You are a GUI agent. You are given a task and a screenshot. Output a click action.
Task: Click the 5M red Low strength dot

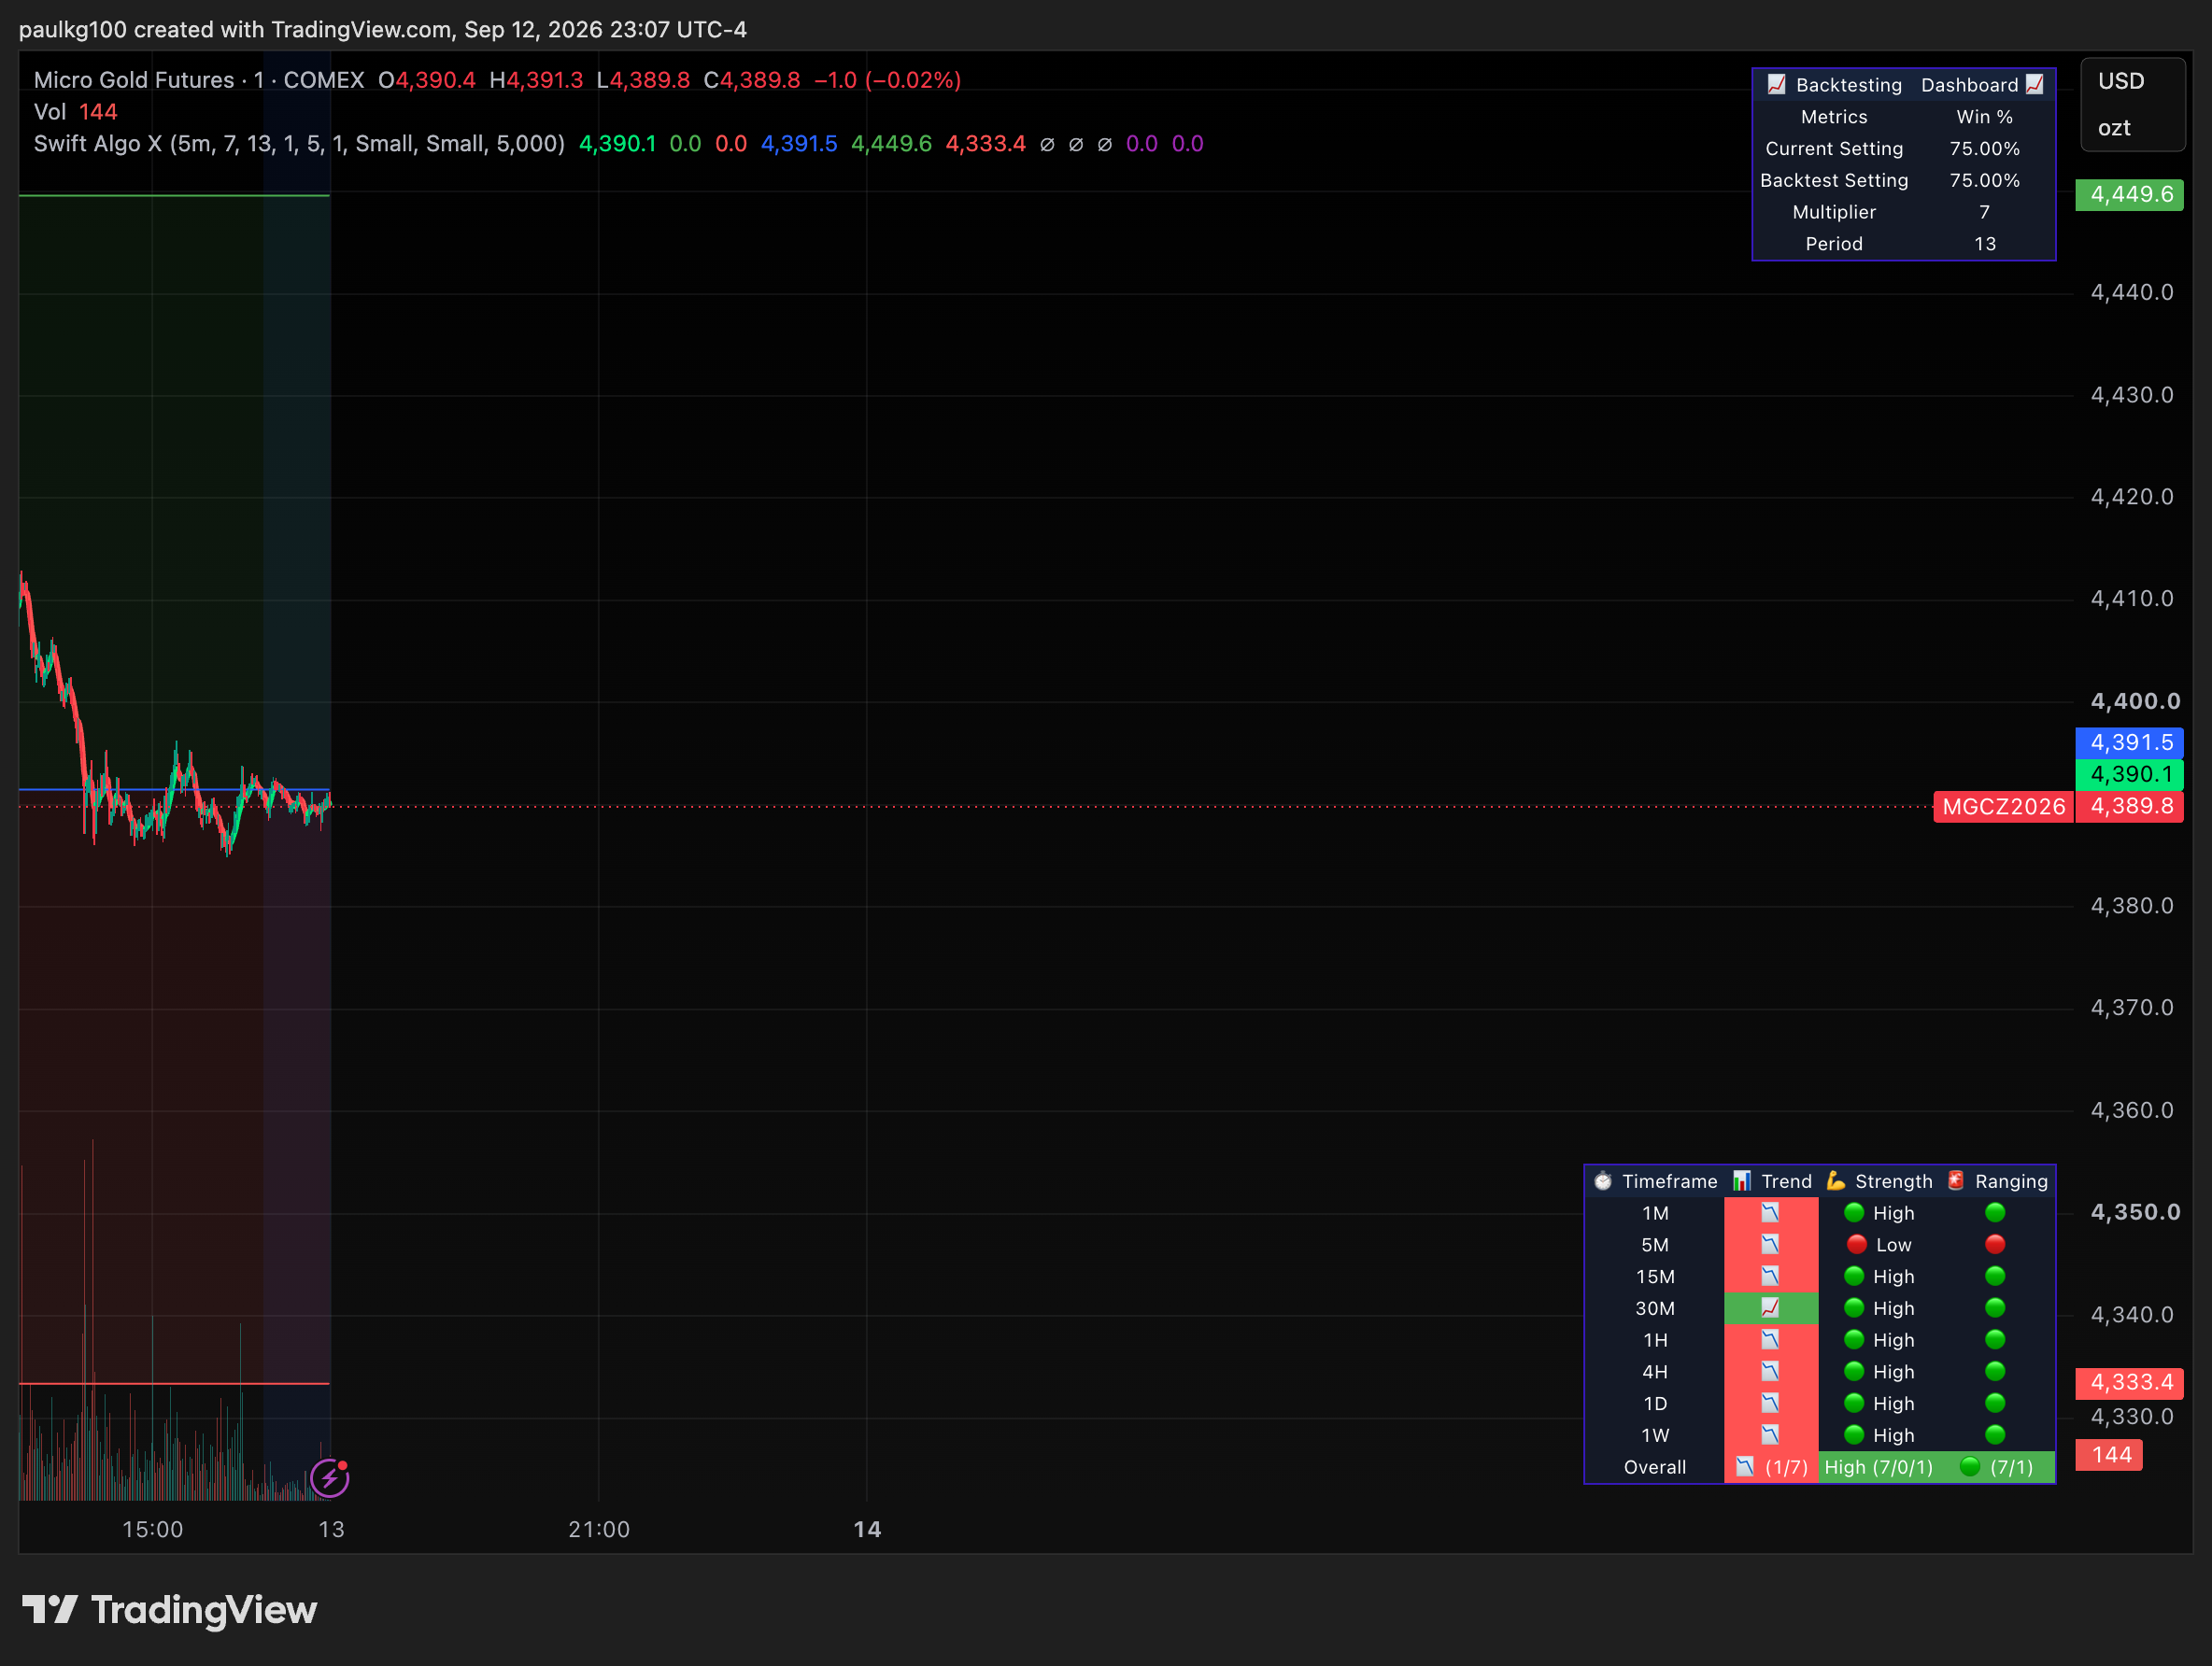pos(1856,1244)
